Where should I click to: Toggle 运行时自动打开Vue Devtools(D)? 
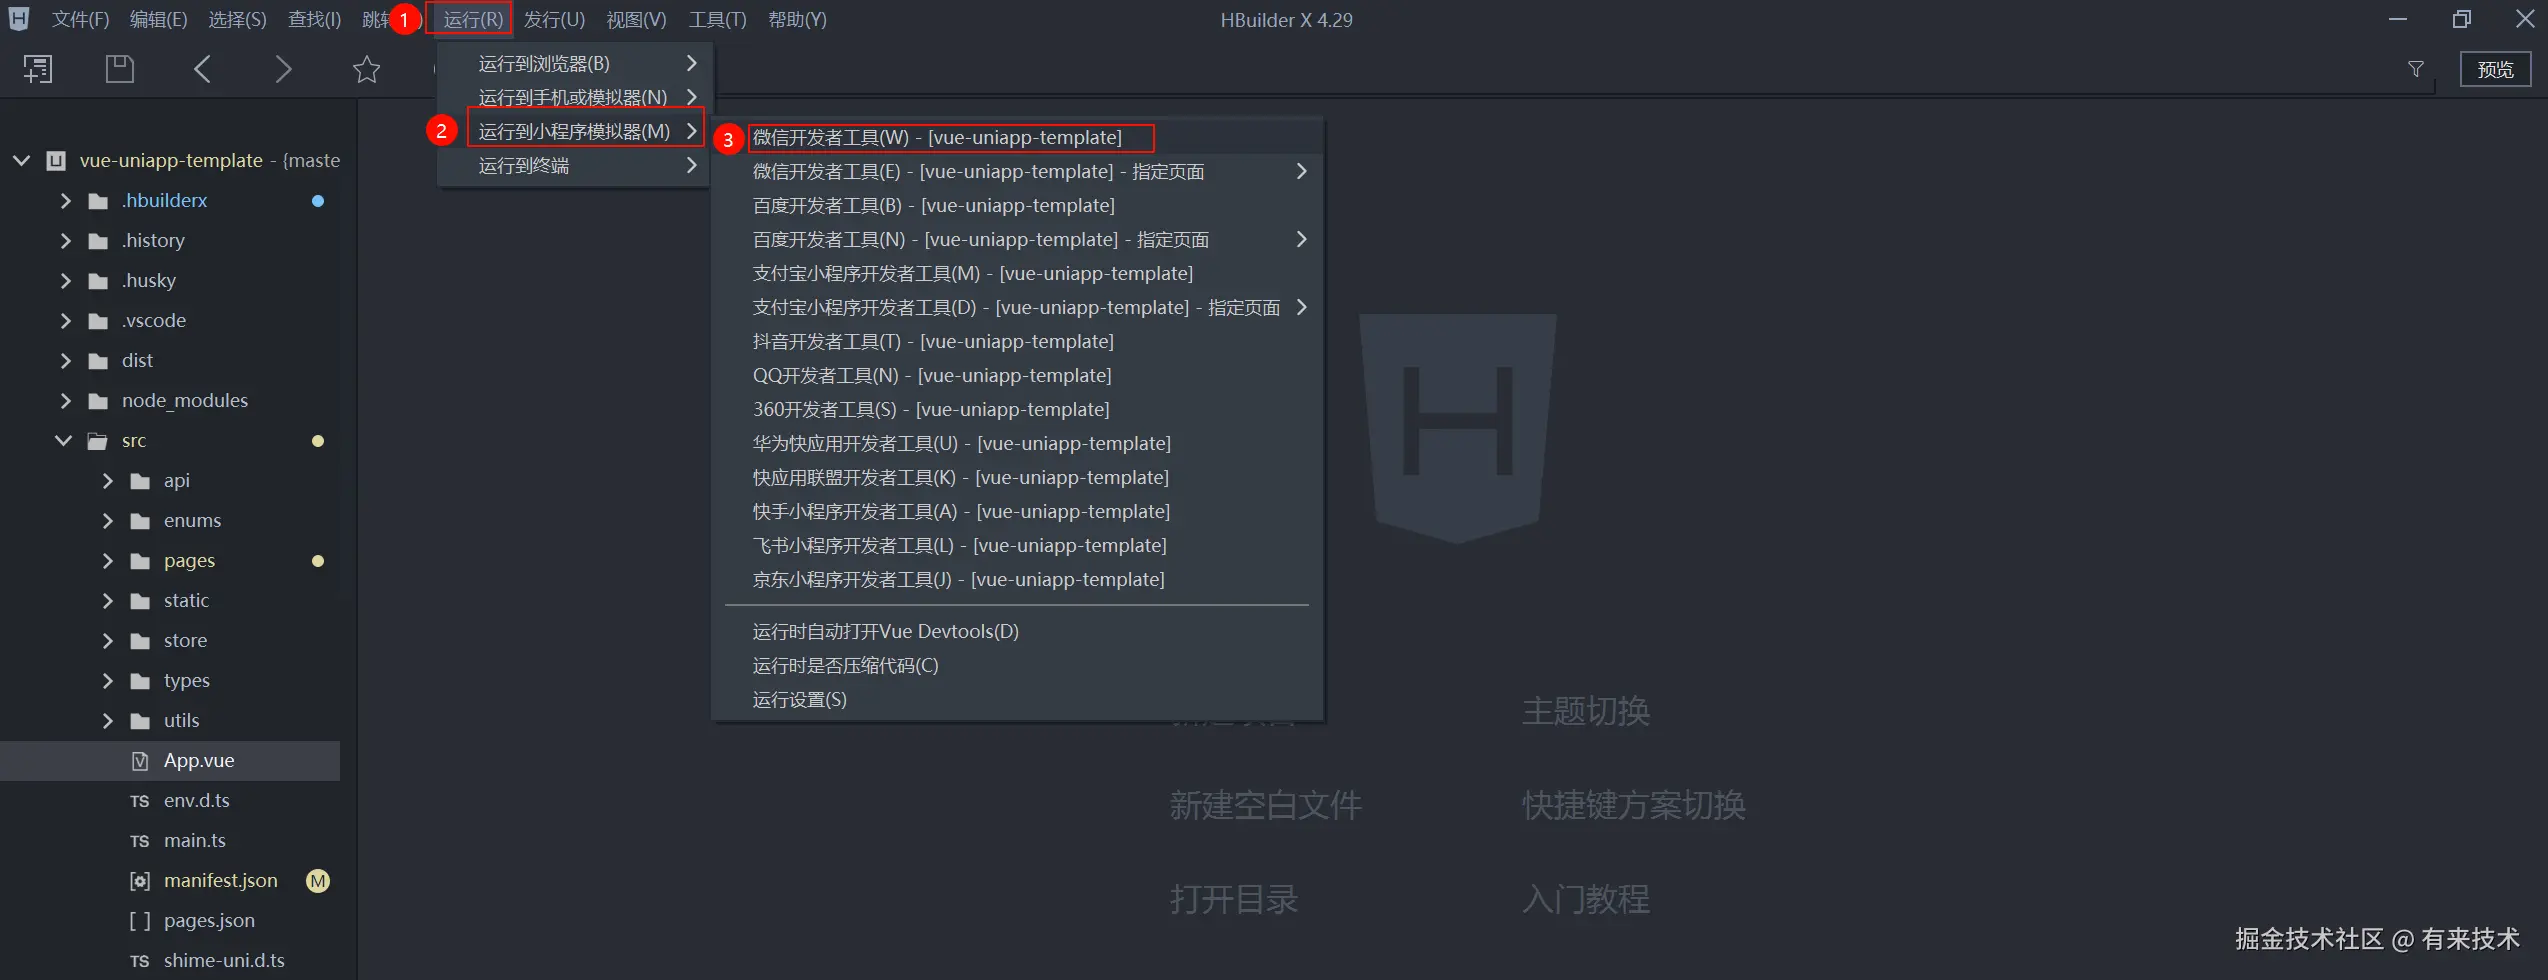point(1017,631)
